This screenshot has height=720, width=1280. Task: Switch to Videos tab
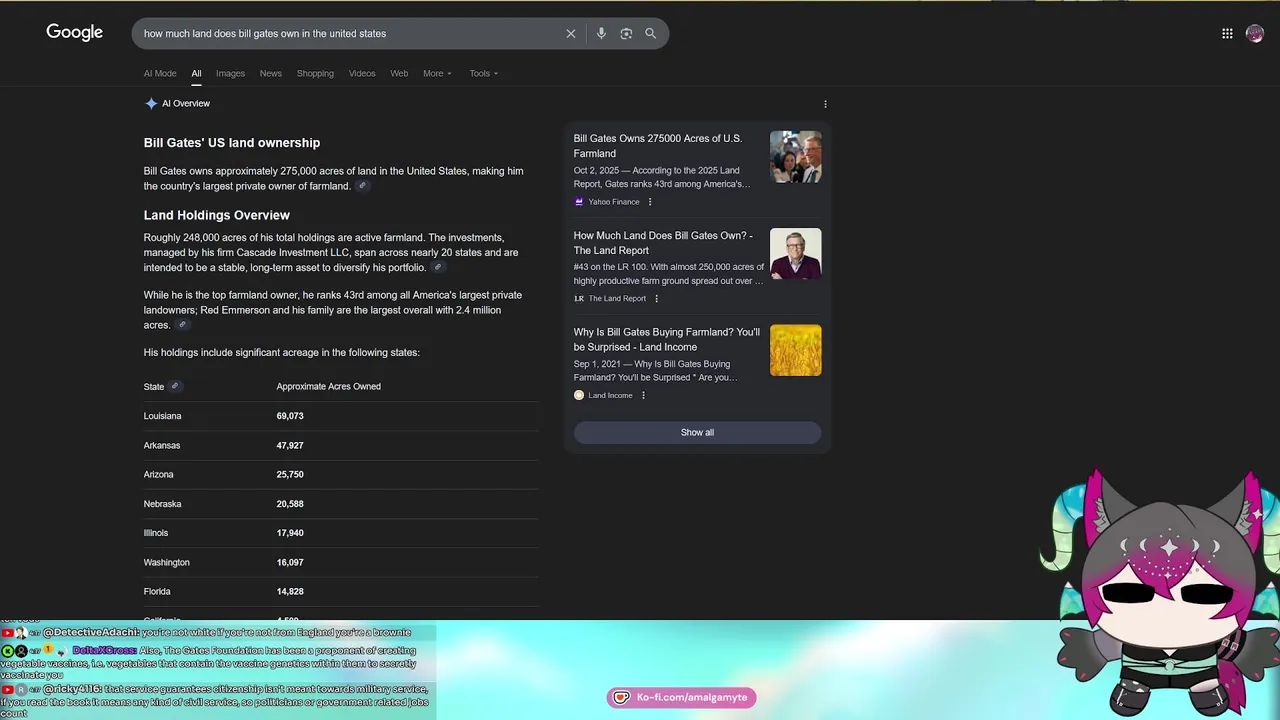click(x=362, y=73)
